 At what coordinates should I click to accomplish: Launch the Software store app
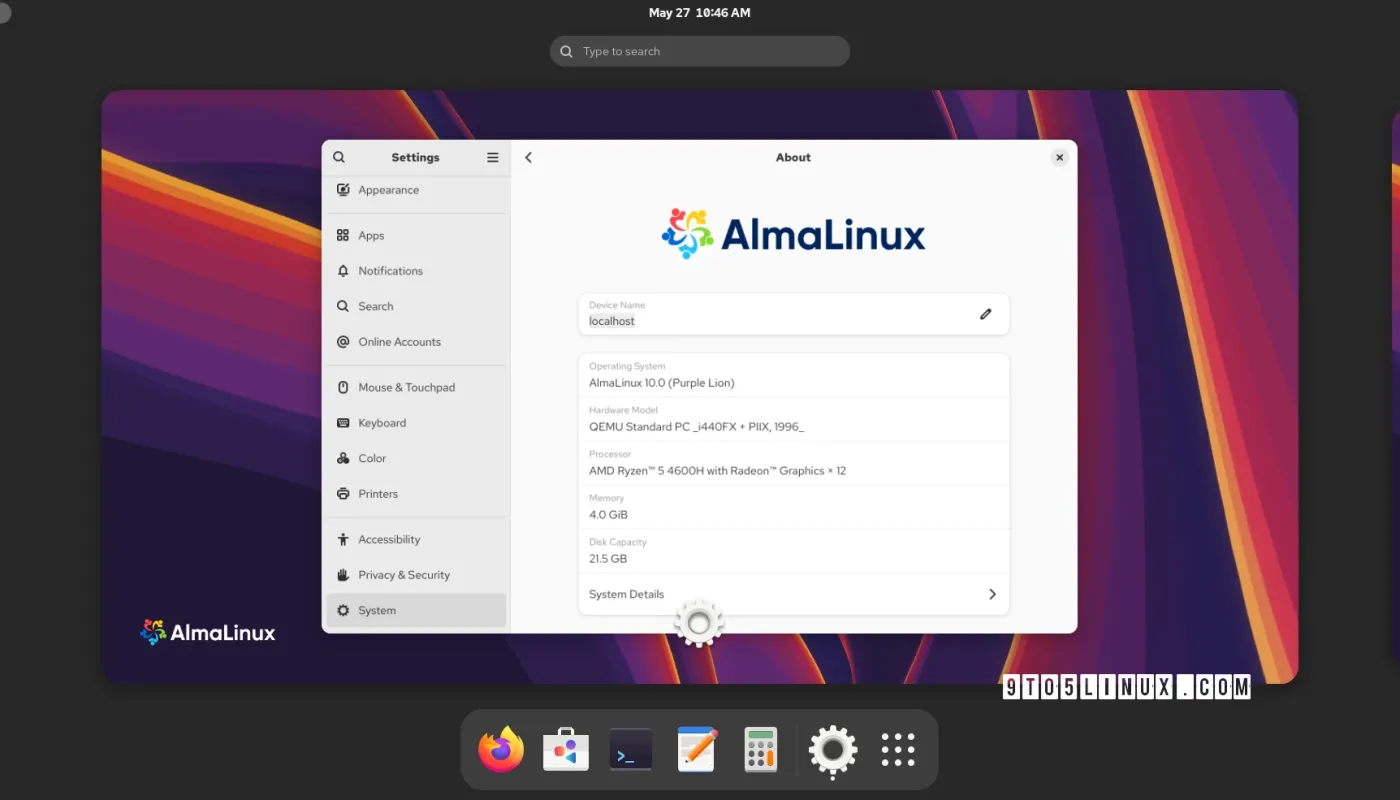[566, 750]
